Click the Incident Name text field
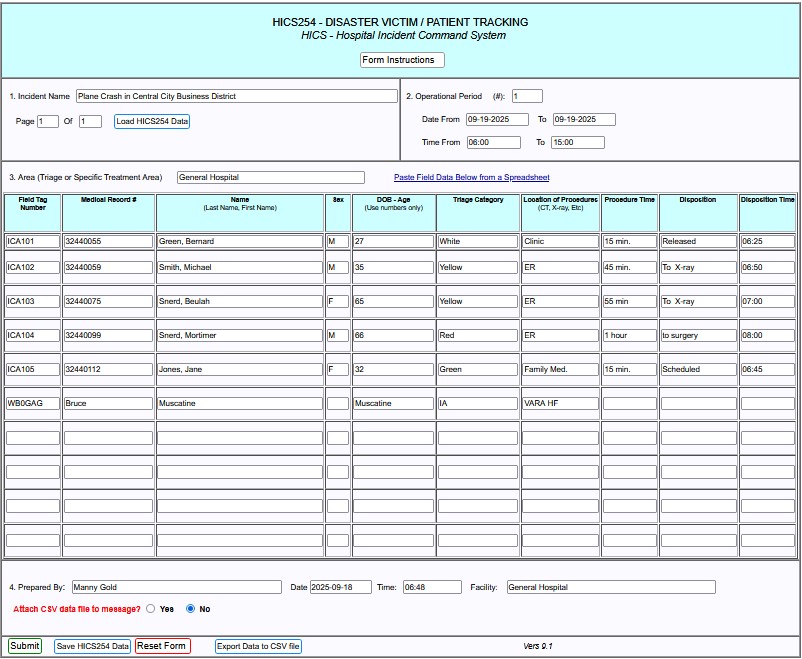Viewport: 802px width, 659px height. pos(236,97)
